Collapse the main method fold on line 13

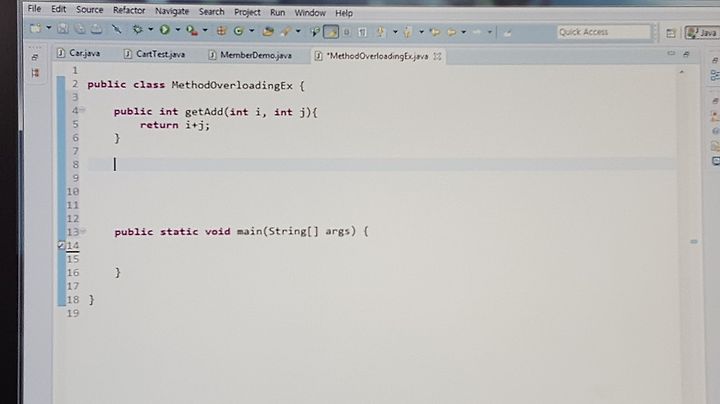tap(84, 231)
